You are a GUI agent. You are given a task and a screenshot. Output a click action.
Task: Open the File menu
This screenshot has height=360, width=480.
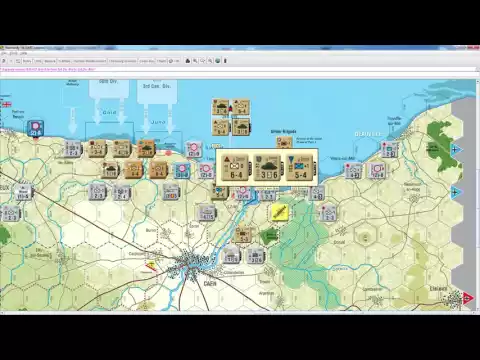point(4,54)
